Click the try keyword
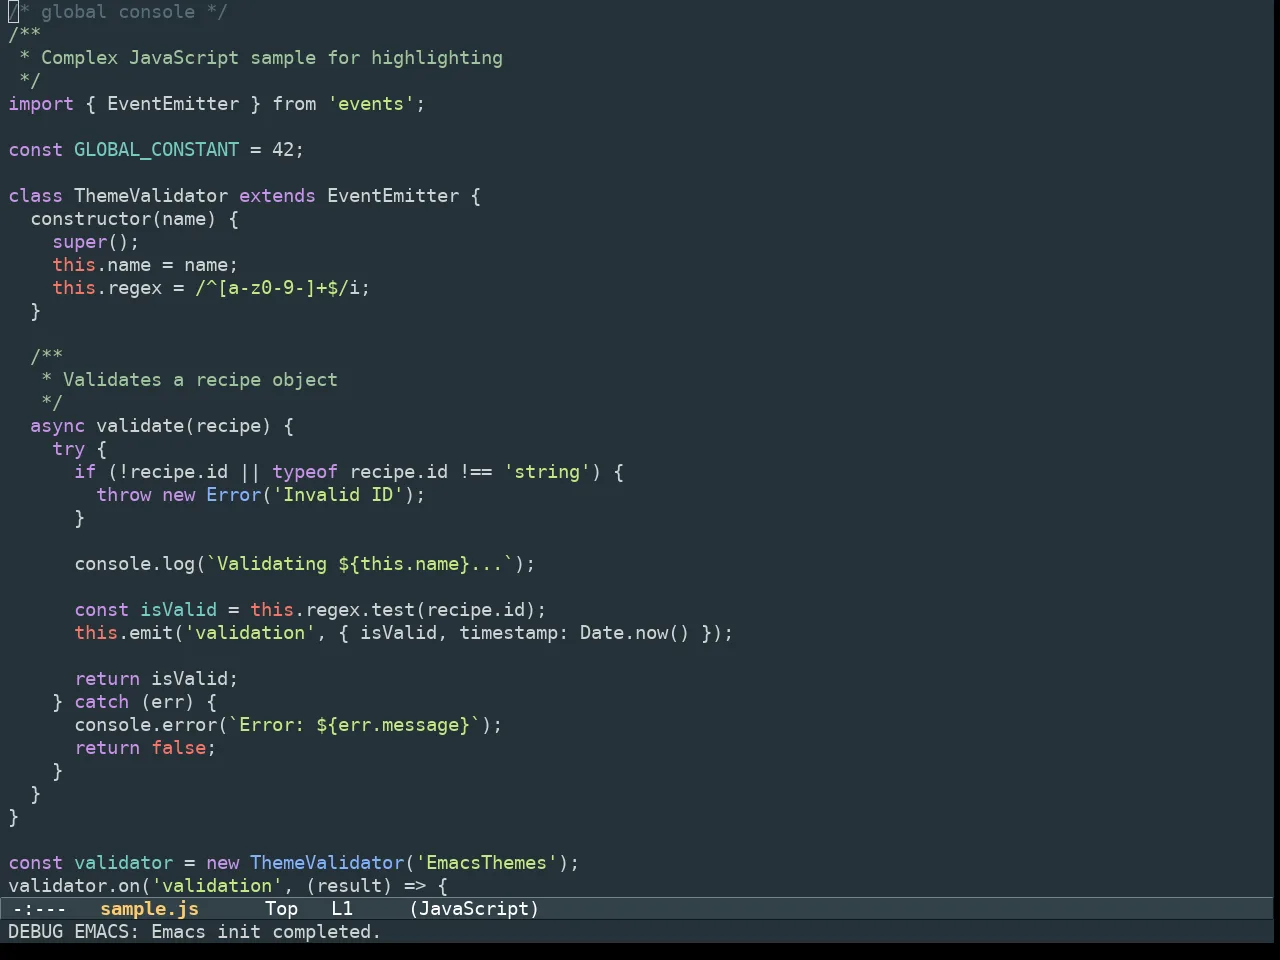This screenshot has width=1280, height=960. [69, 449]
